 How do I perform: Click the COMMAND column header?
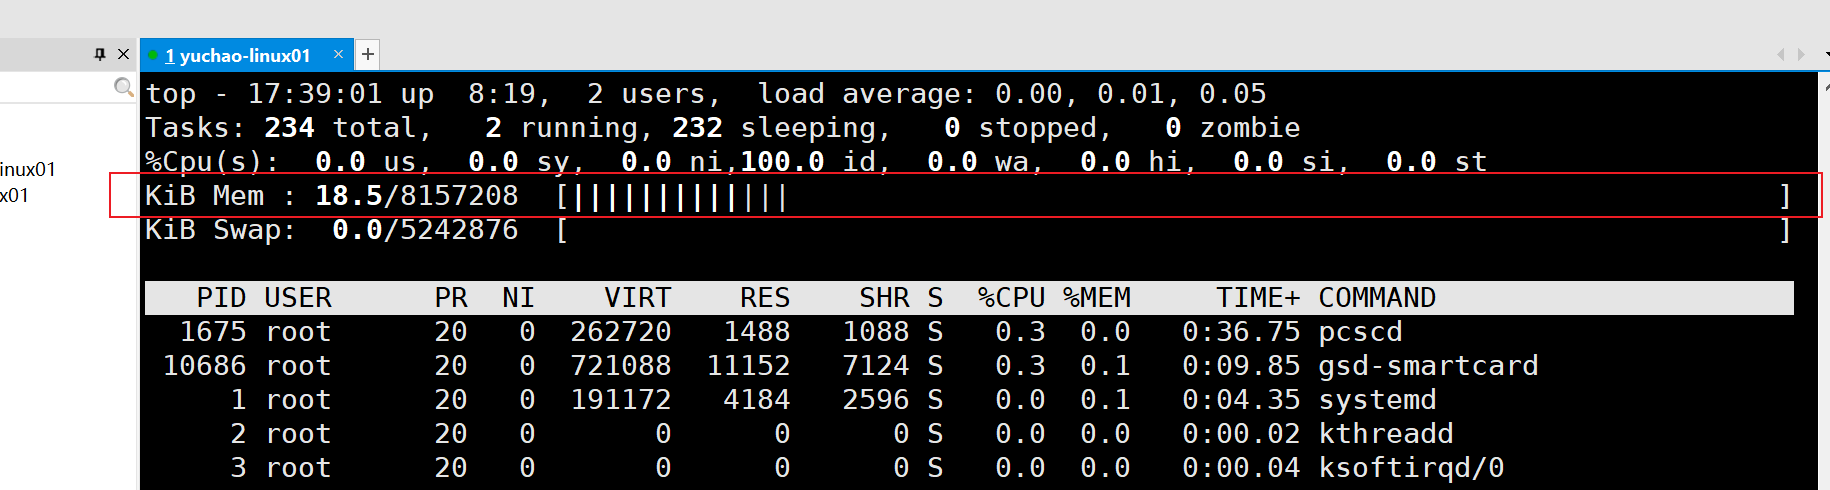coord(1376,298)
